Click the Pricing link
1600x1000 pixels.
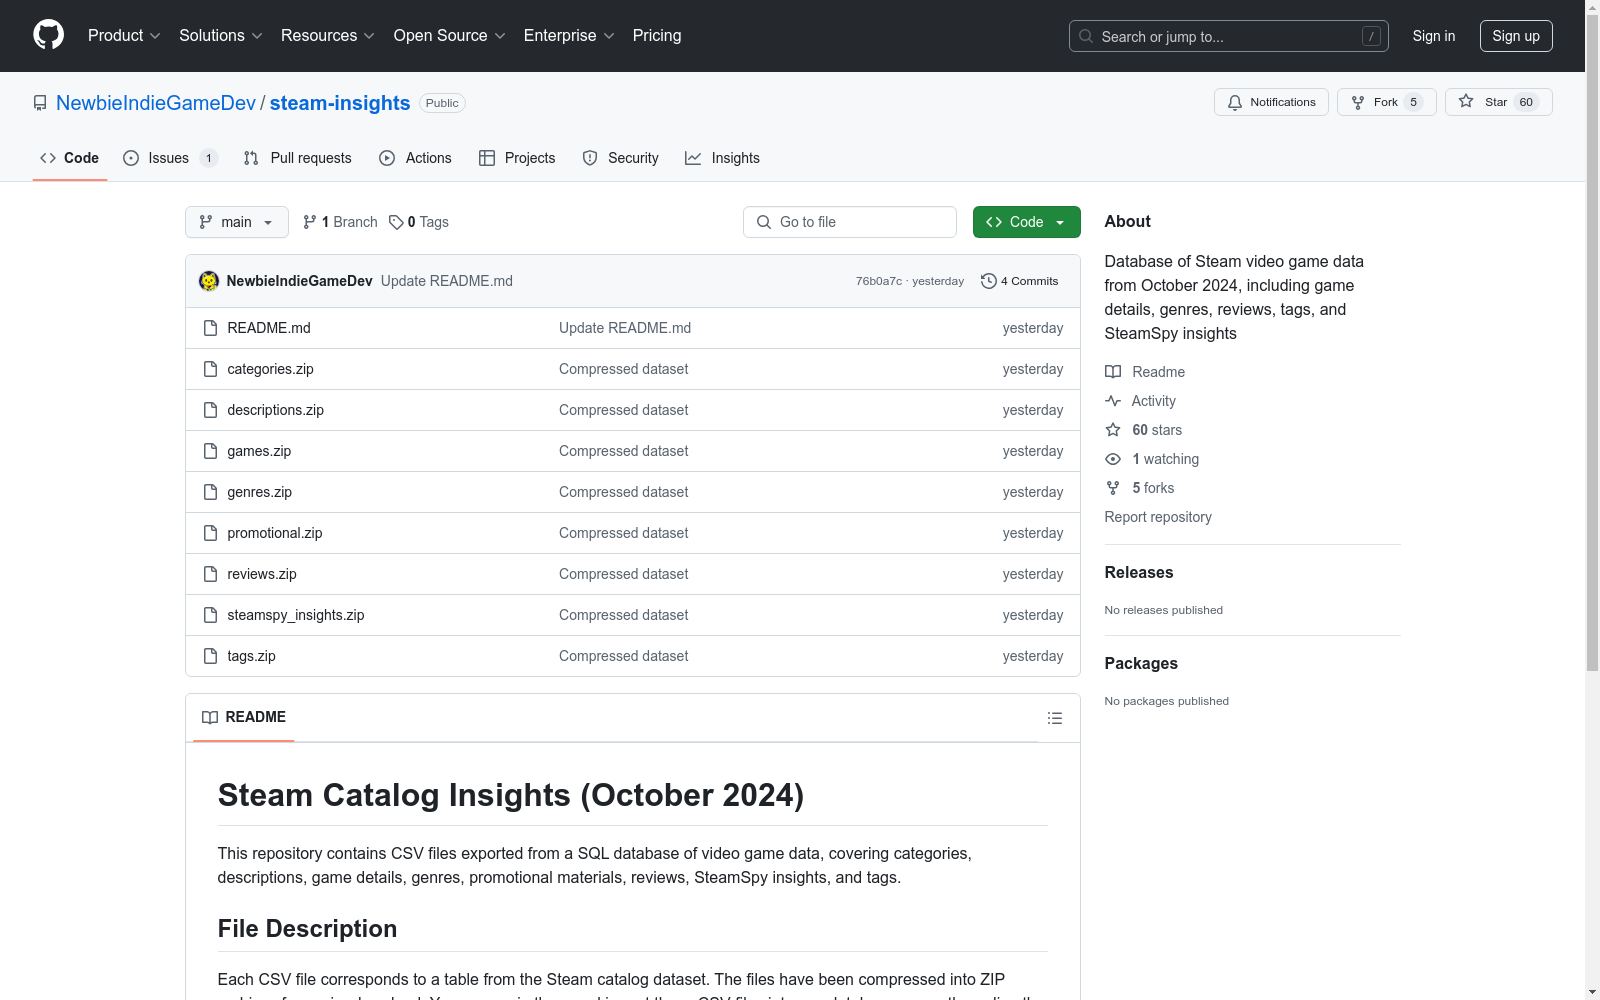click(x=657, y=36)
